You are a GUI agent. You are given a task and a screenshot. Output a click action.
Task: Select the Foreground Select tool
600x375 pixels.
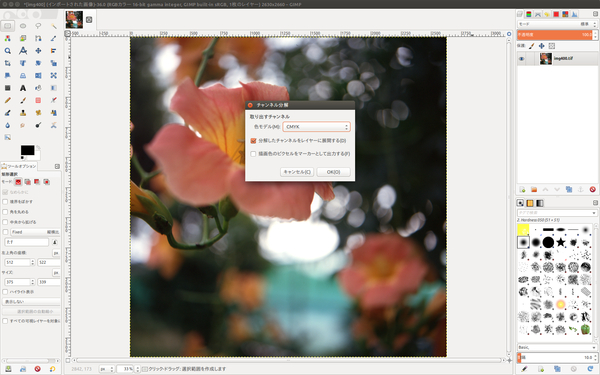[23, 38]
